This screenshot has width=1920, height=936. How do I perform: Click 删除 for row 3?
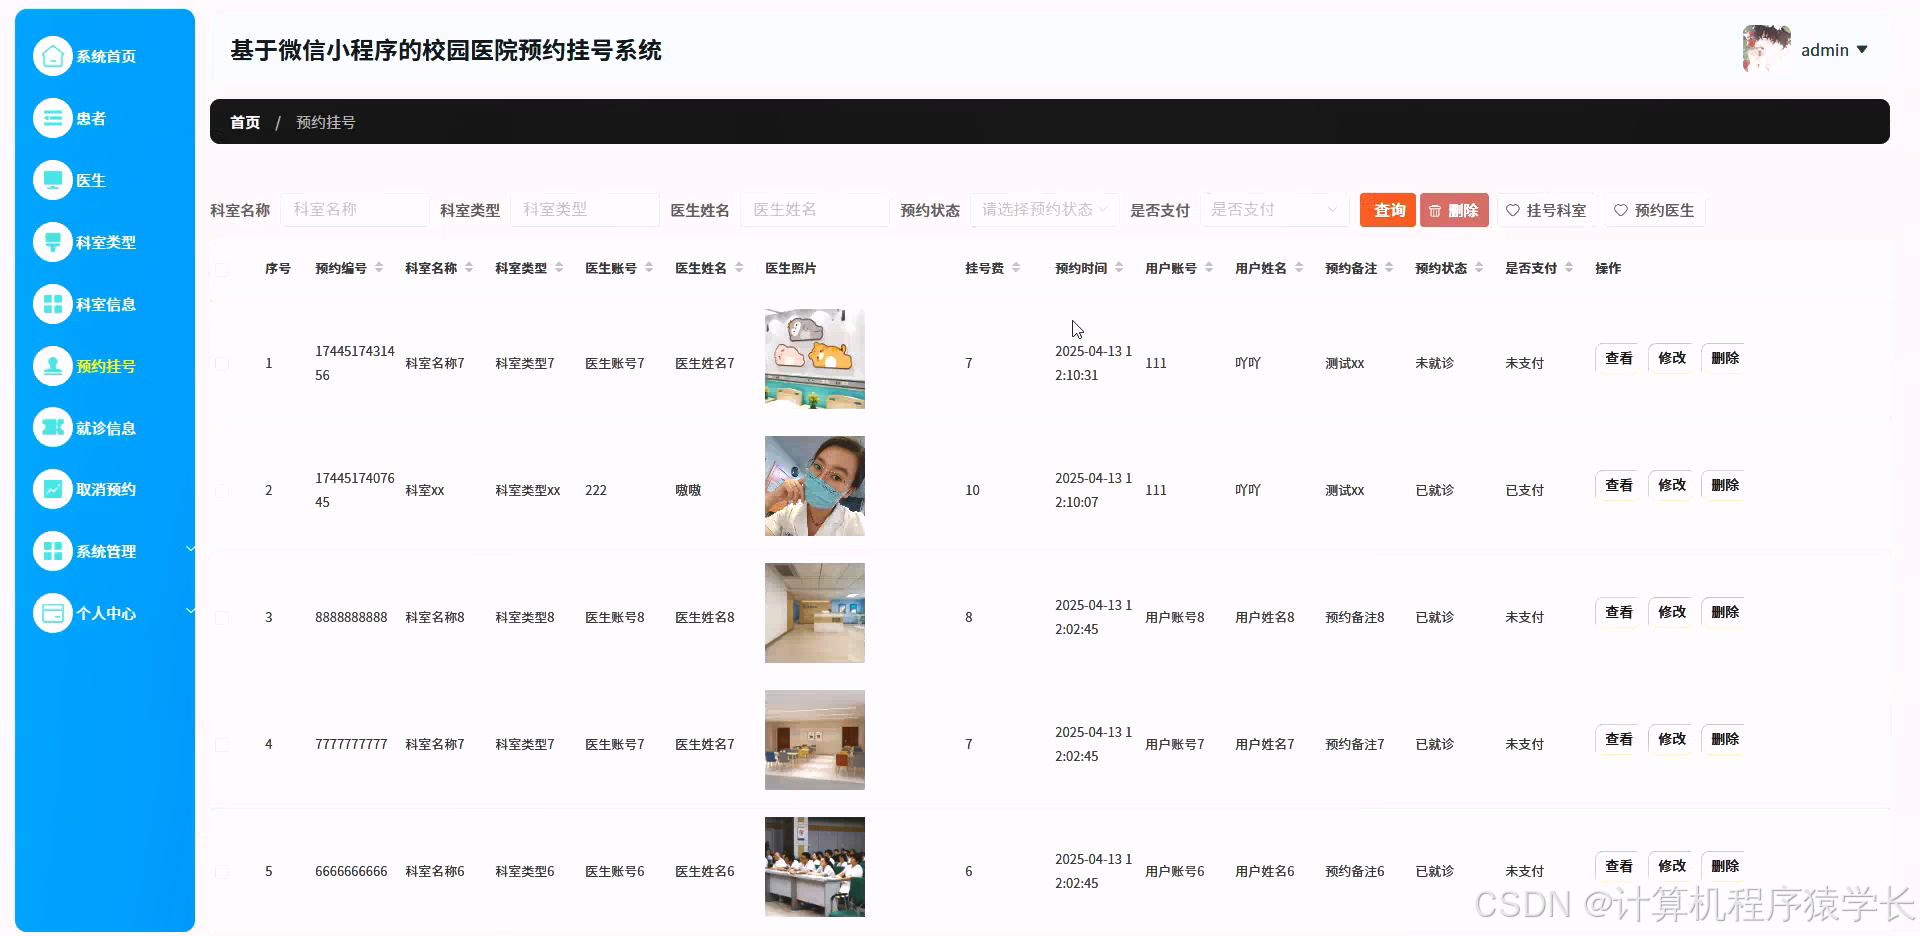click(x=1724, y=612)
